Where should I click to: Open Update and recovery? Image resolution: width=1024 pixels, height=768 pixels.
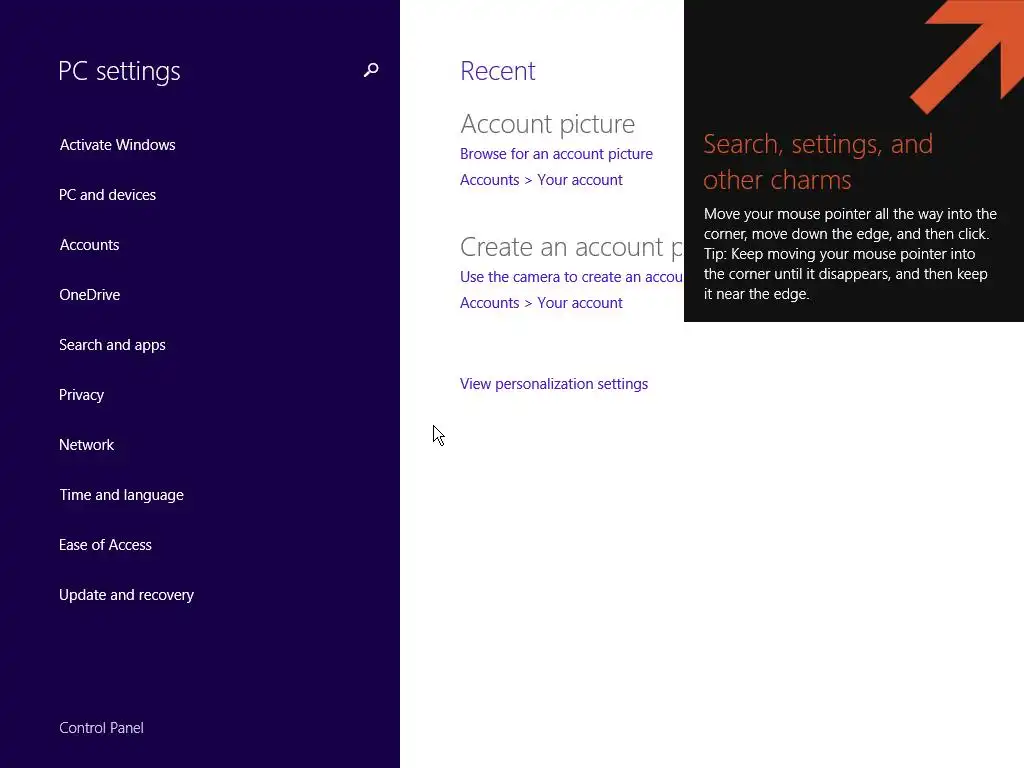coord(127,595)
